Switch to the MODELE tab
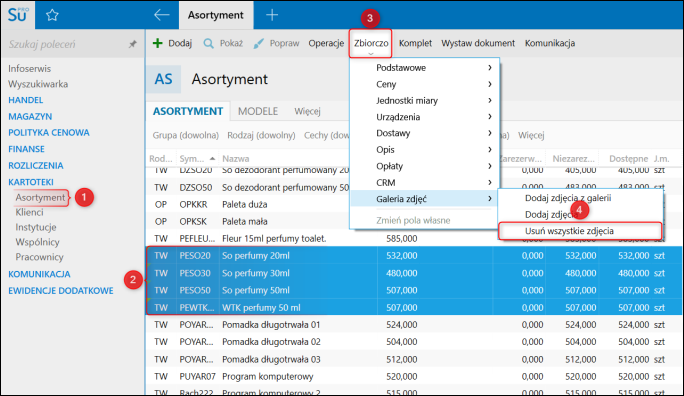Viewport: 684px width, 396px height. click(258, 111)
